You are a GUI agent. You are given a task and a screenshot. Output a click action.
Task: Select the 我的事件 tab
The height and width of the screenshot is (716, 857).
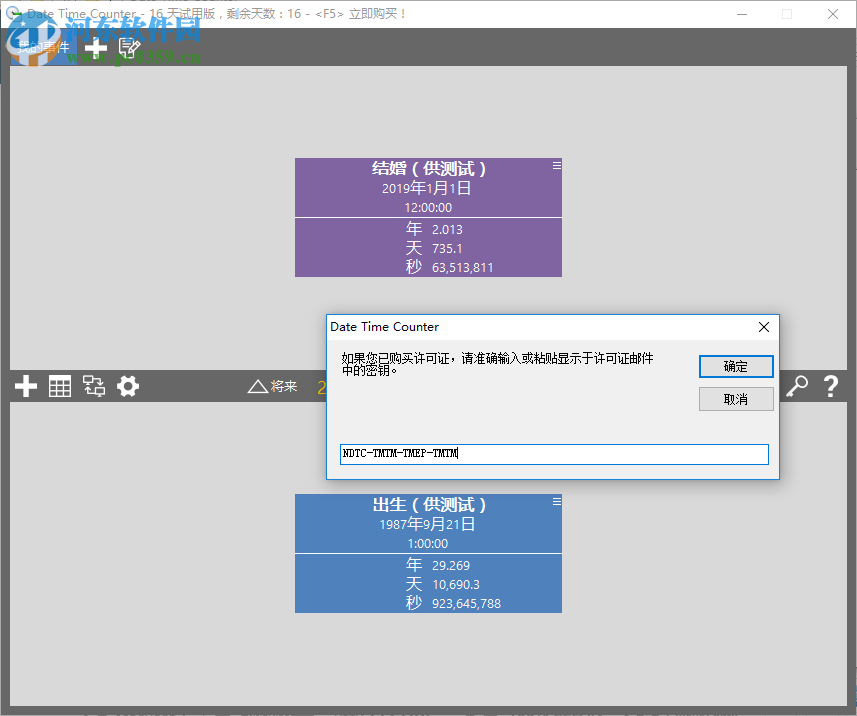click(44, 47)
